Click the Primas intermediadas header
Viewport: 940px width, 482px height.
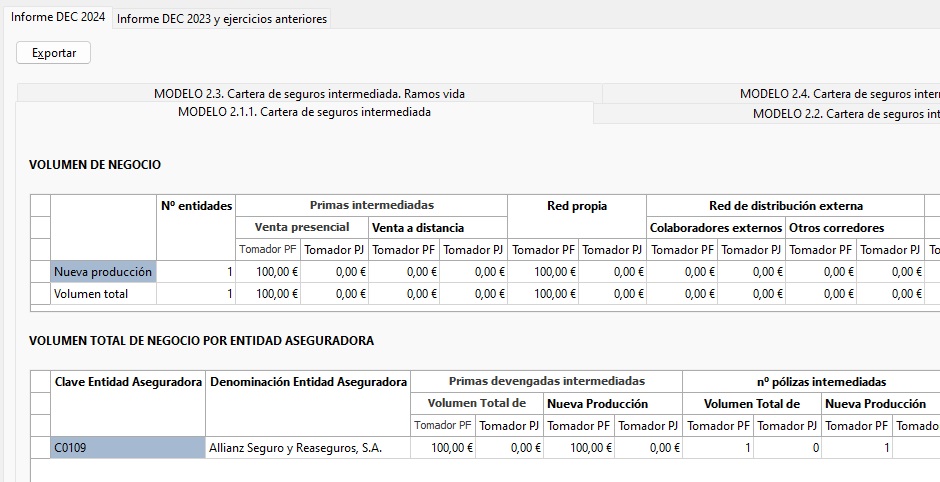click(372, 205)
